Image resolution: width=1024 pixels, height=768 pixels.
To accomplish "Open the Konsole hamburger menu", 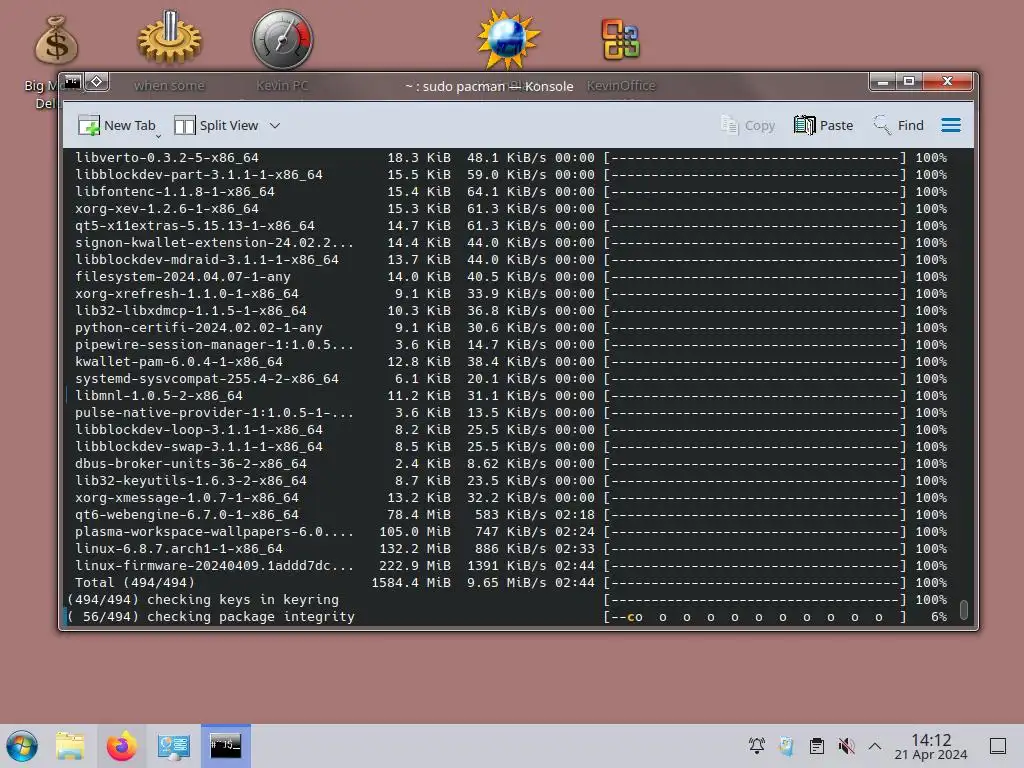I will click(x=951, y=125).
